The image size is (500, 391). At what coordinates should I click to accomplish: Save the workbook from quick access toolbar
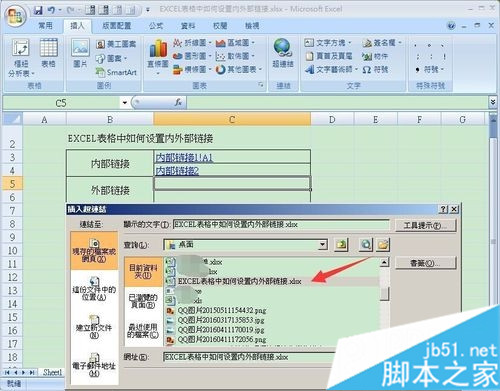pos(38,10)
